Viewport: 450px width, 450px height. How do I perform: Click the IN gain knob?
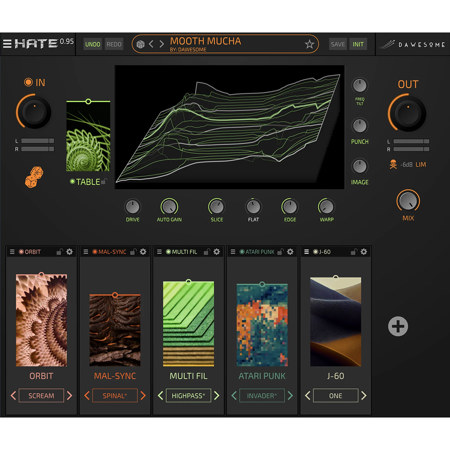34,112
